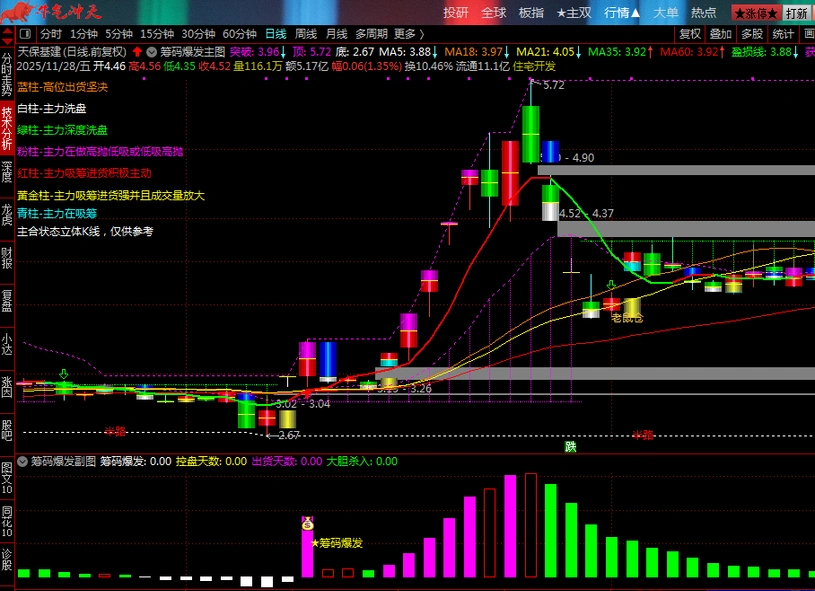The image size is (815, 591).
Task: Click the pin icon left of 分时 tab
Action: pyautogui.click(x=27, y=33)
